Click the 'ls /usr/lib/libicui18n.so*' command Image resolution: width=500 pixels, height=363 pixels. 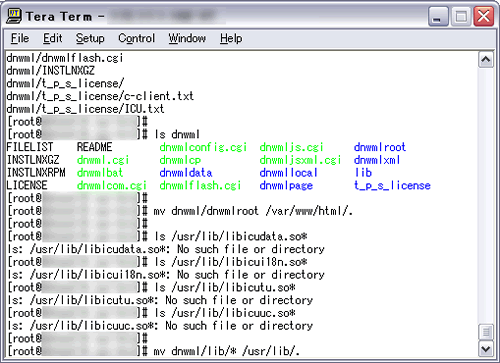point(231,262)
